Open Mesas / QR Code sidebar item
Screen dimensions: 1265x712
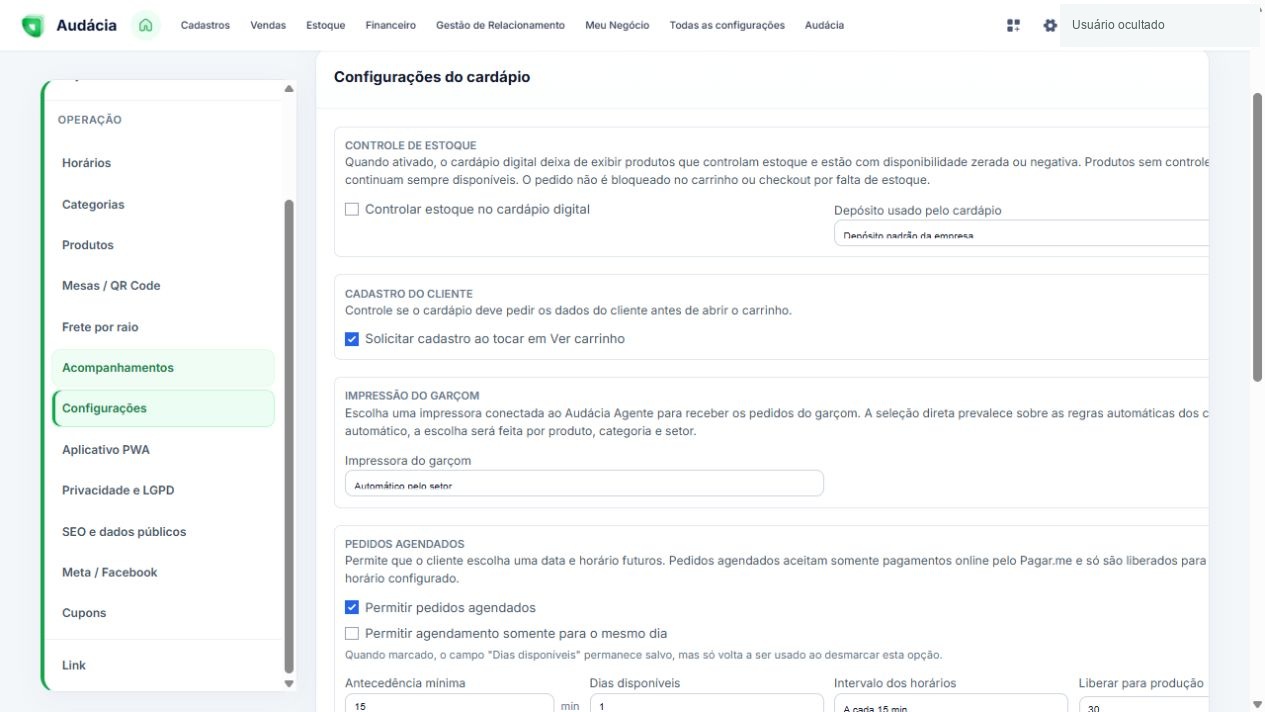163,286
